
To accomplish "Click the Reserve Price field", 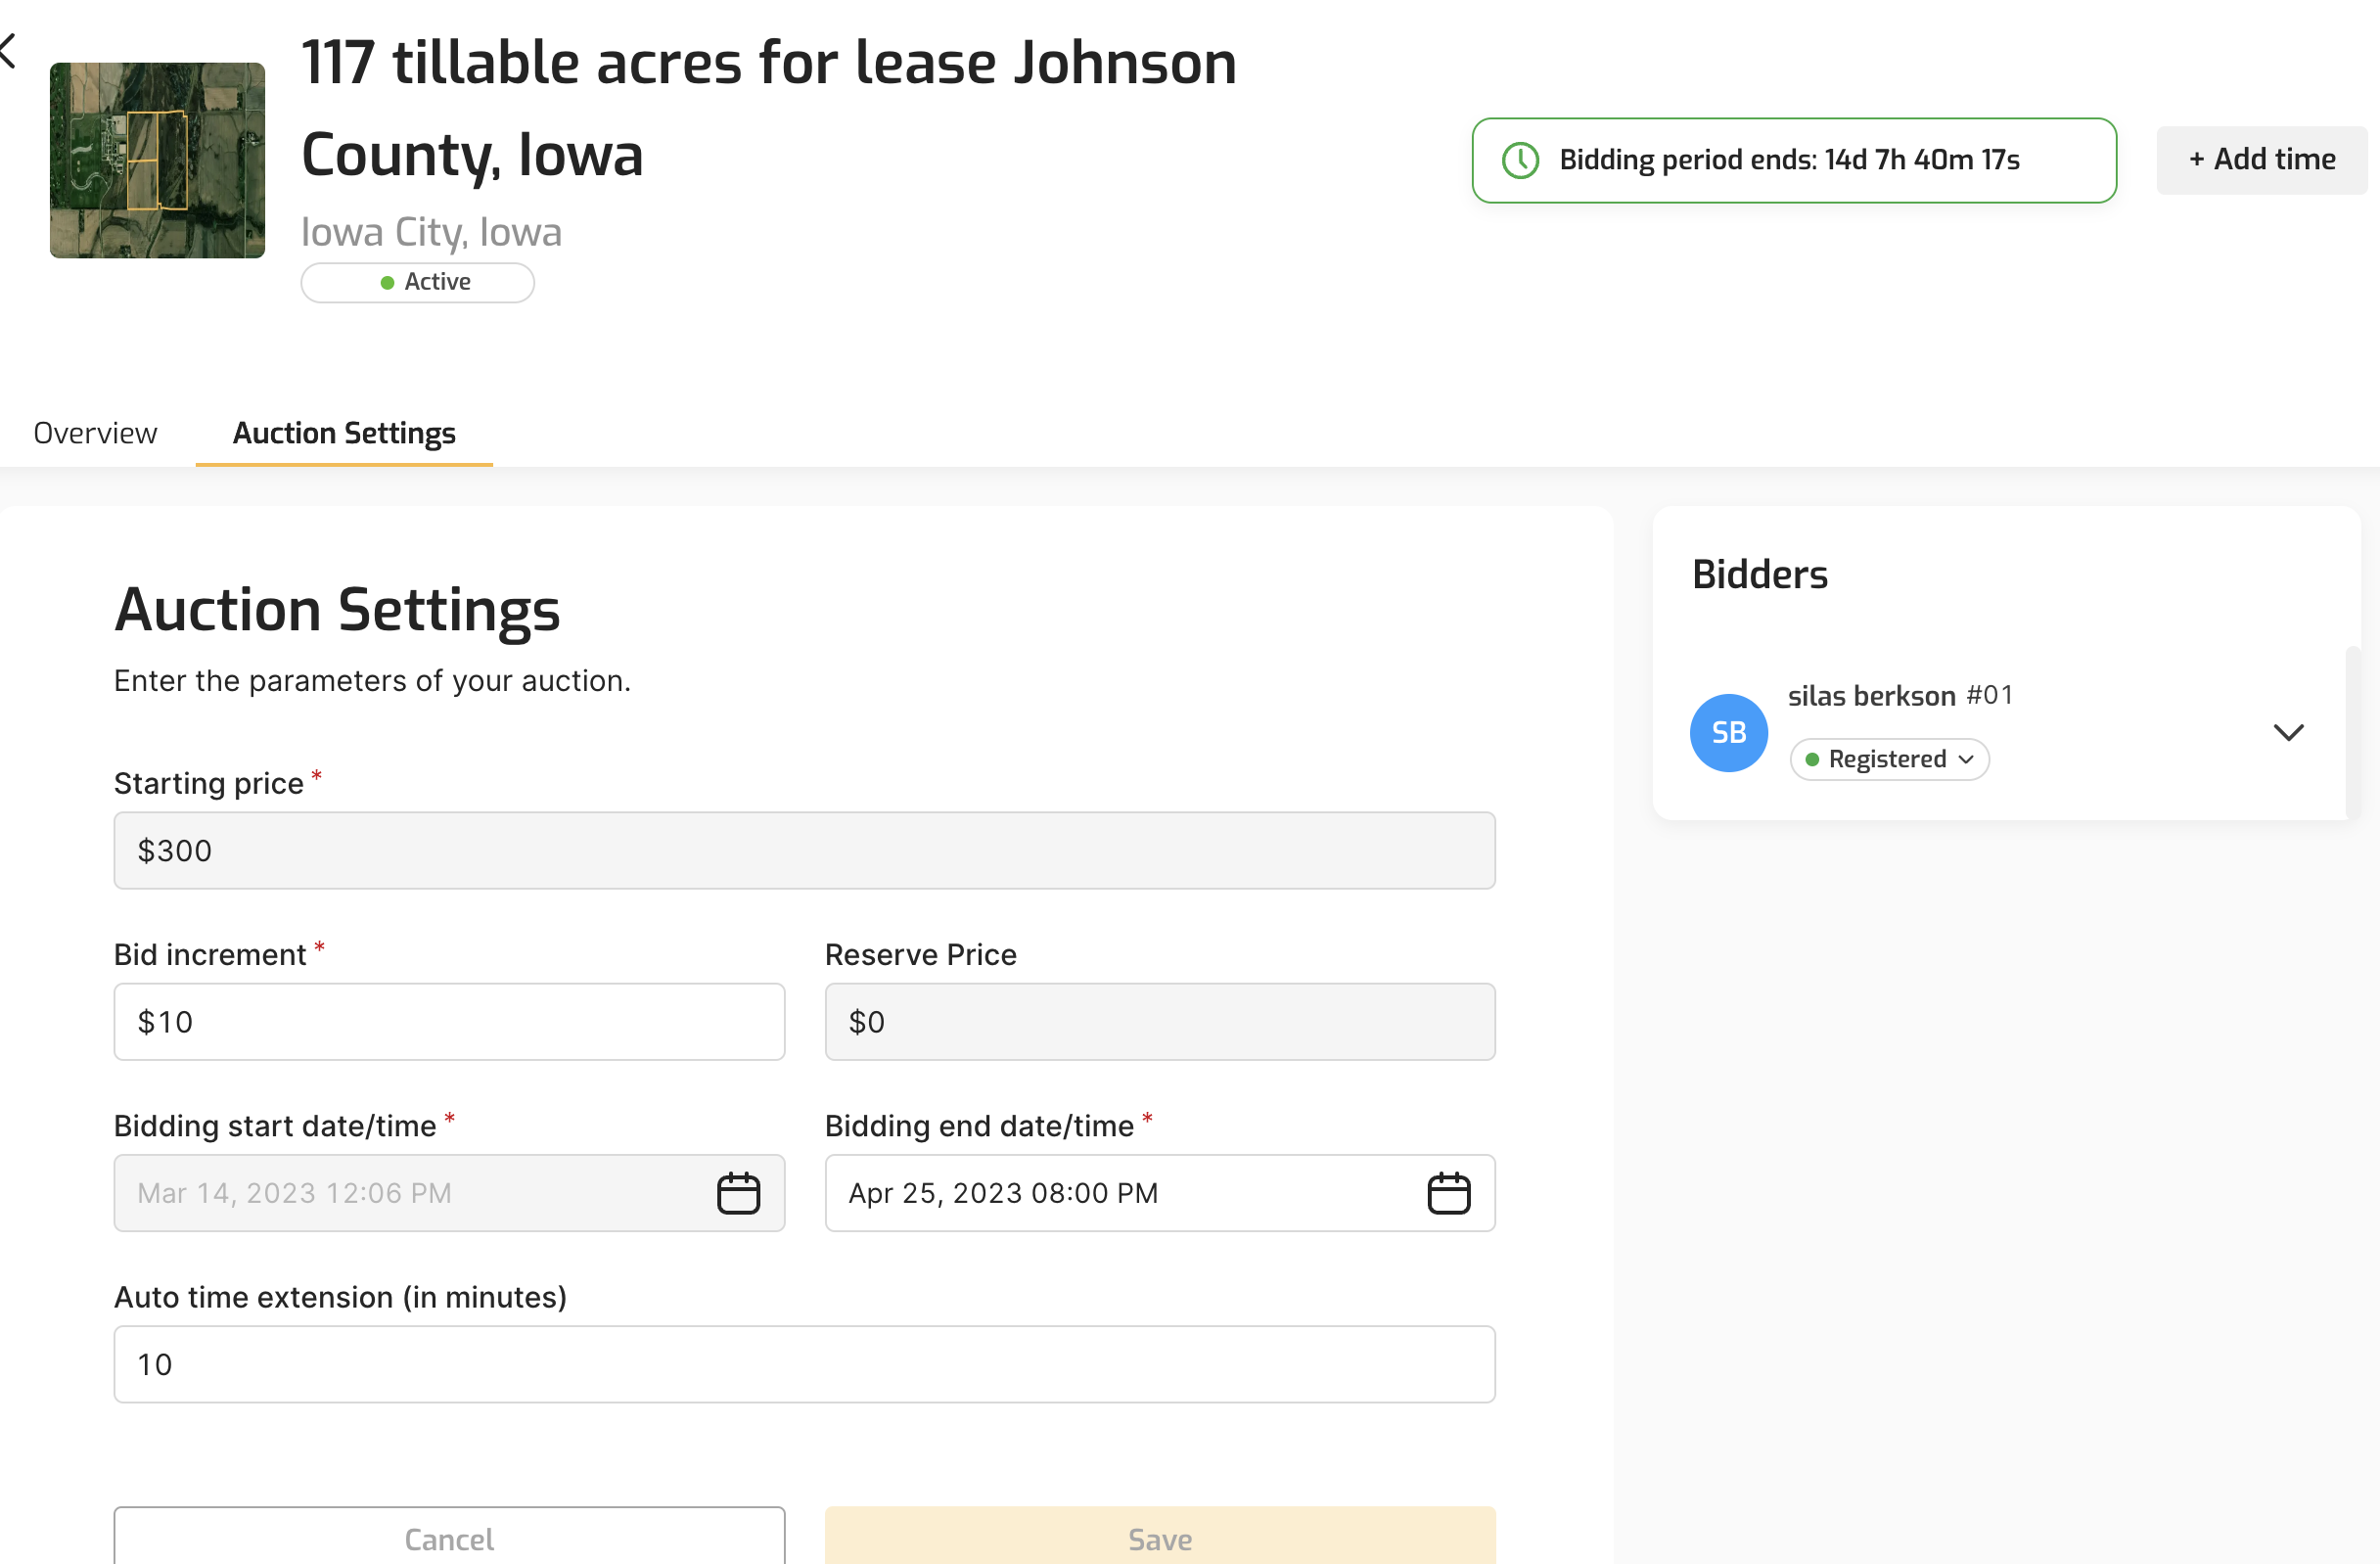I will 1159,1021.
